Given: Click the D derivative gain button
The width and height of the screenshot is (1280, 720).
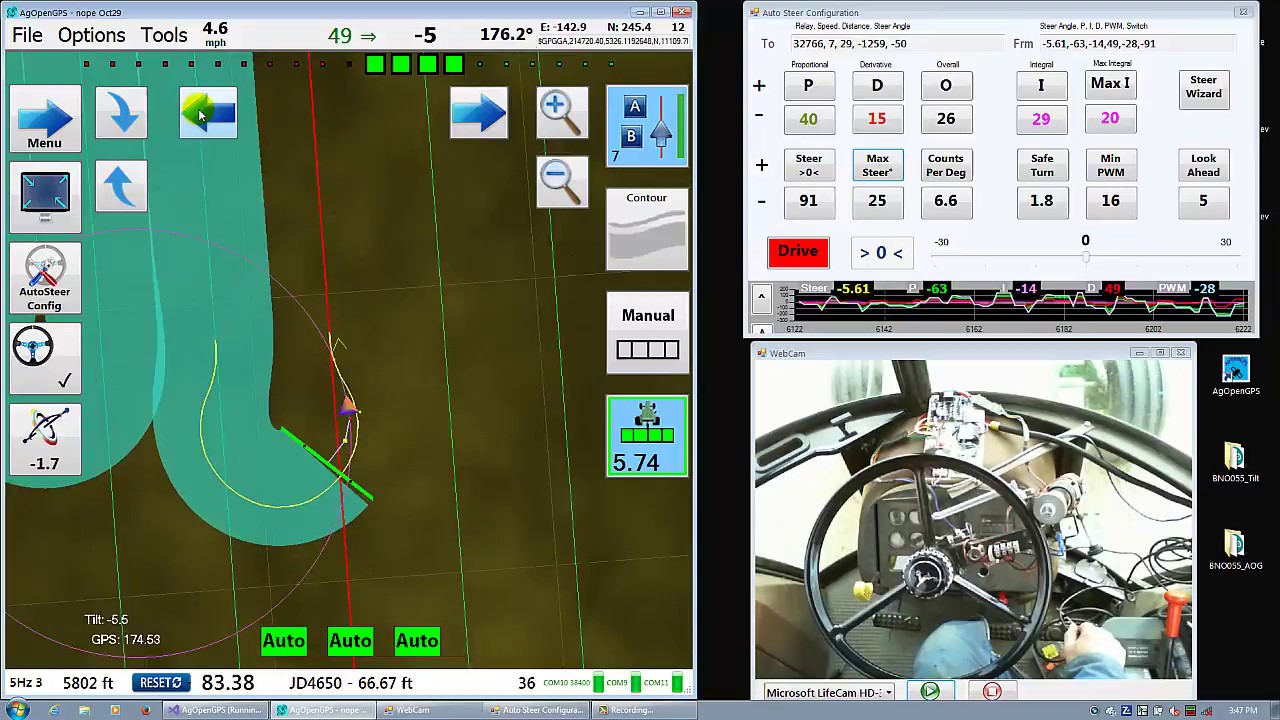Looking at the screenshot, I should (877, 85).
